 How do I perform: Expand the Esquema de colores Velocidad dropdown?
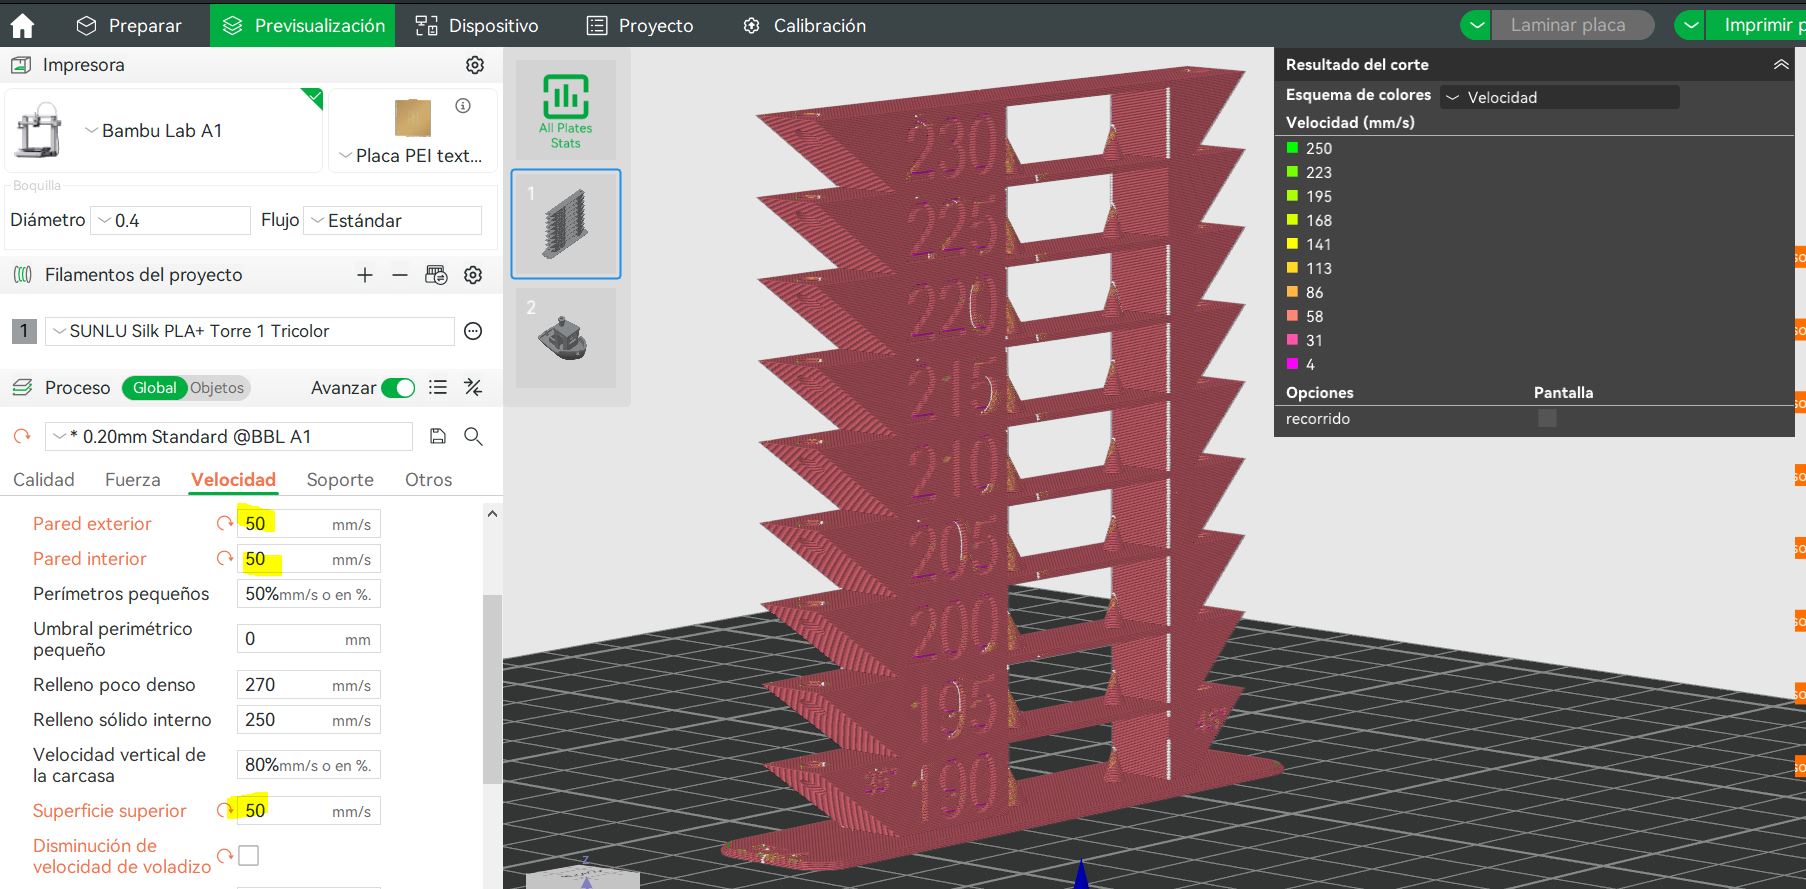click(x=1560, y=97)
